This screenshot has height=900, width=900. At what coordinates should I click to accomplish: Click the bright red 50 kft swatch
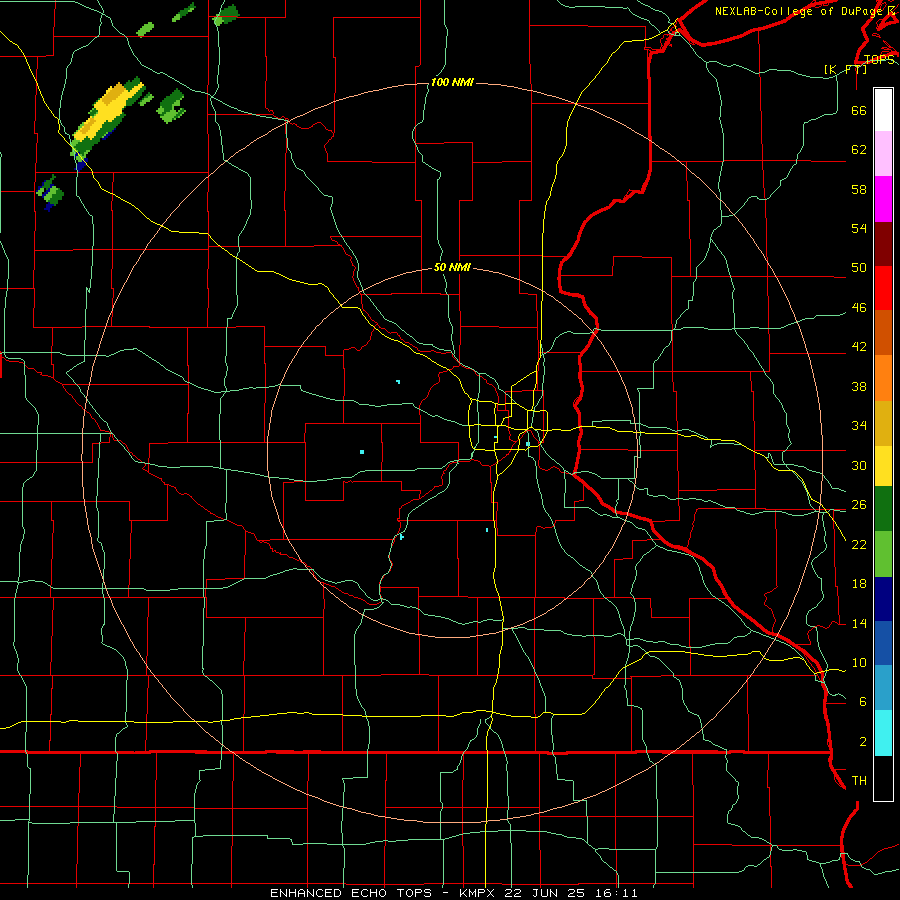pyautogui.click(x=883, y=288)
